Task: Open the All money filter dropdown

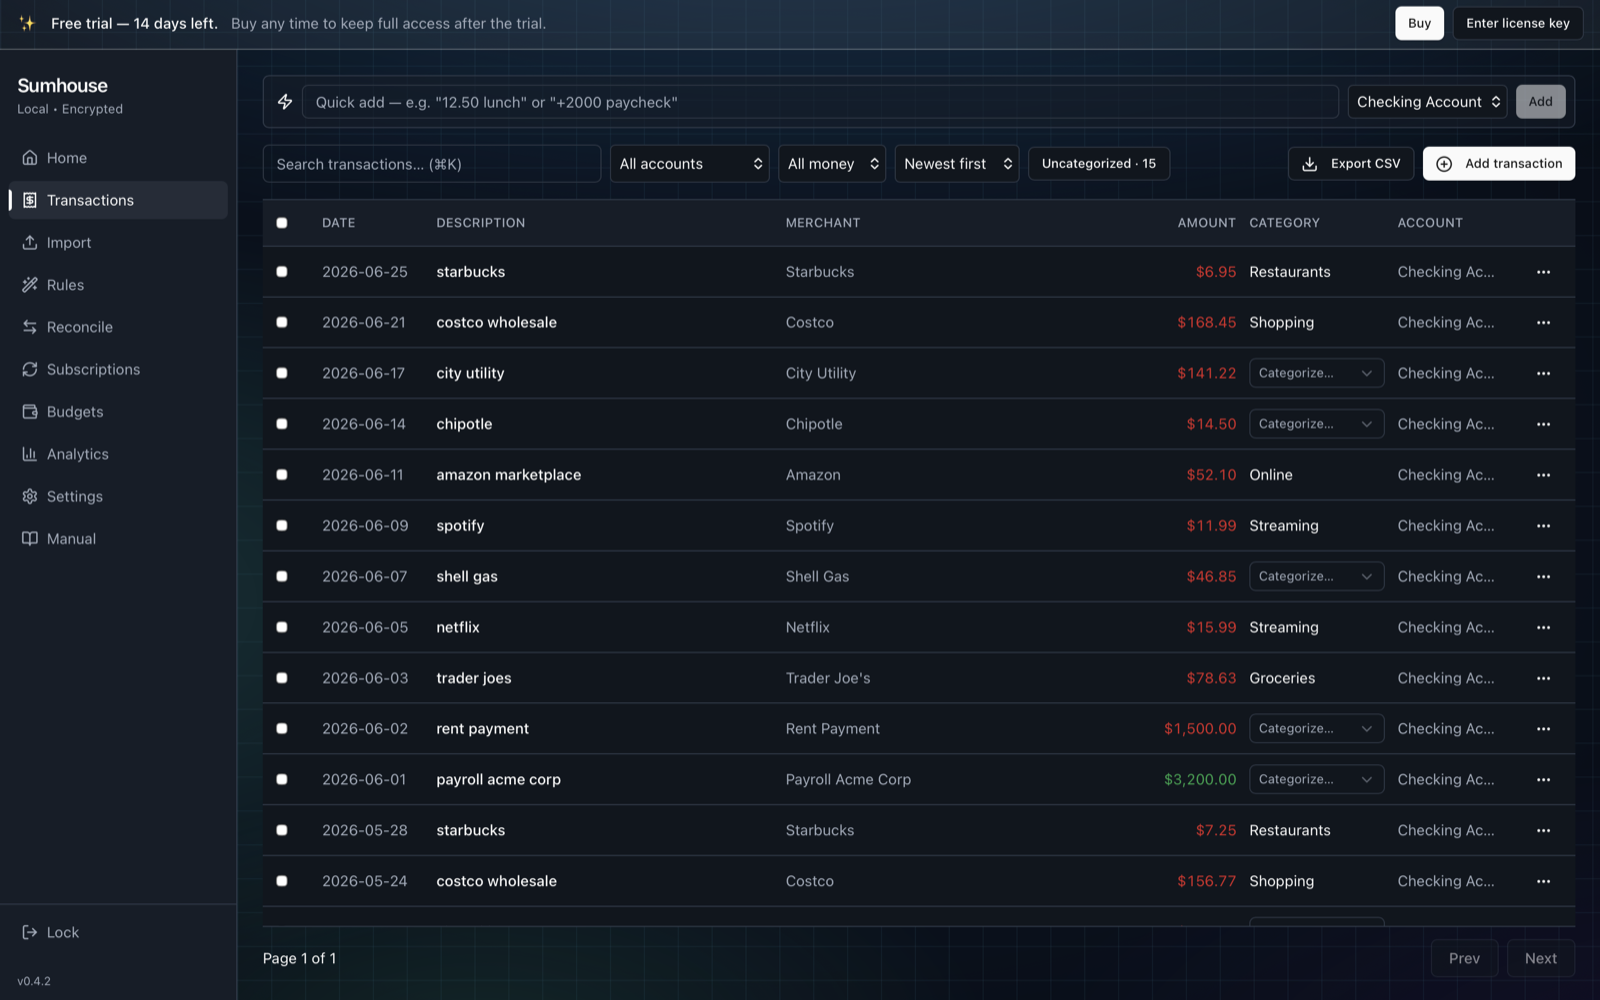Action: [832, 164]
